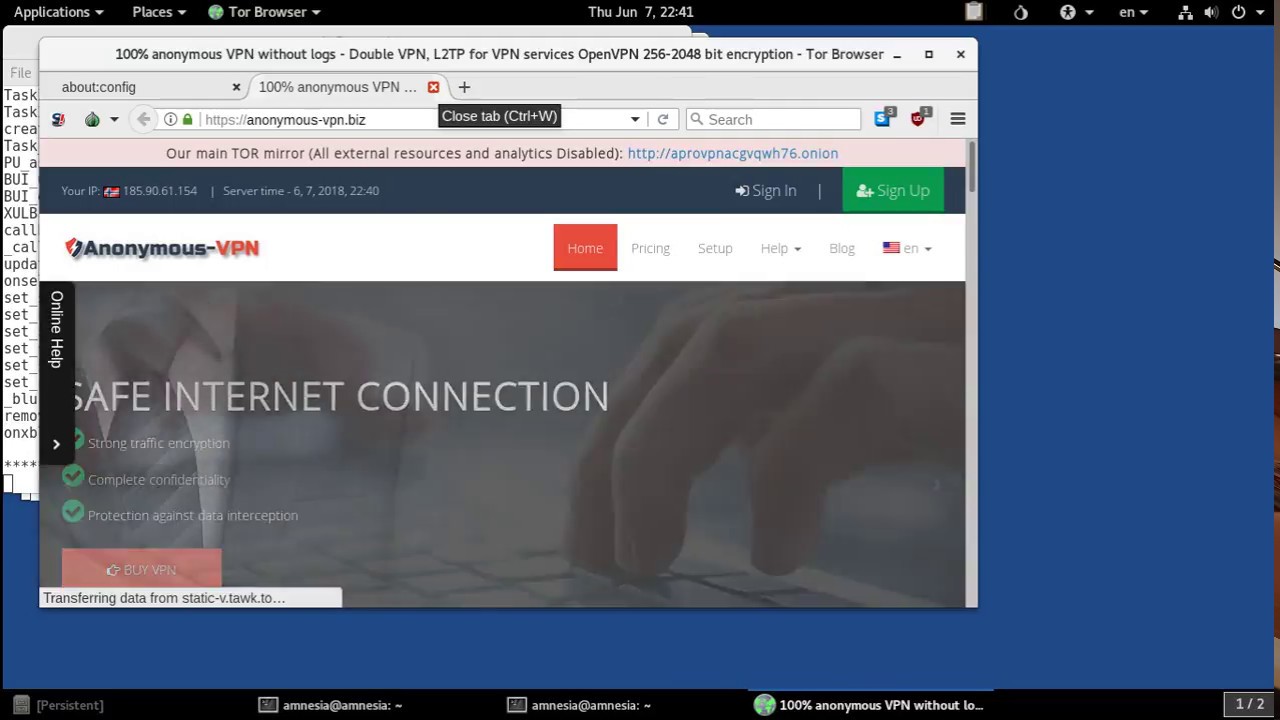
Task: Click the volume speaker icon
Action: click(1211, 12)
